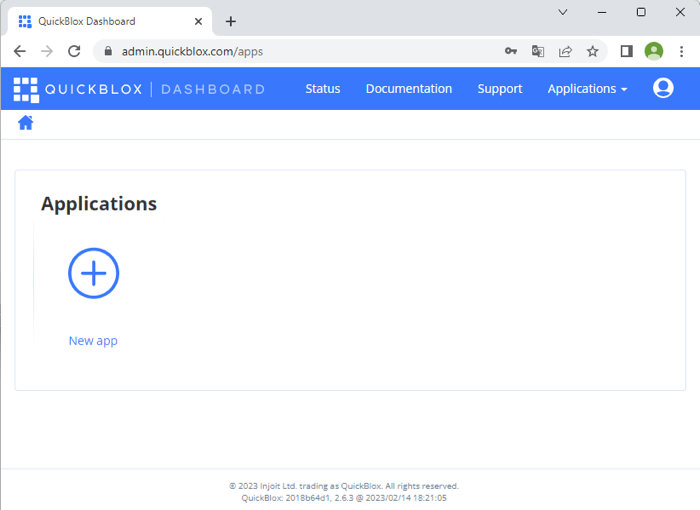
Task: Reload the page
Action: pyautogui.click(x=74, y=51)
